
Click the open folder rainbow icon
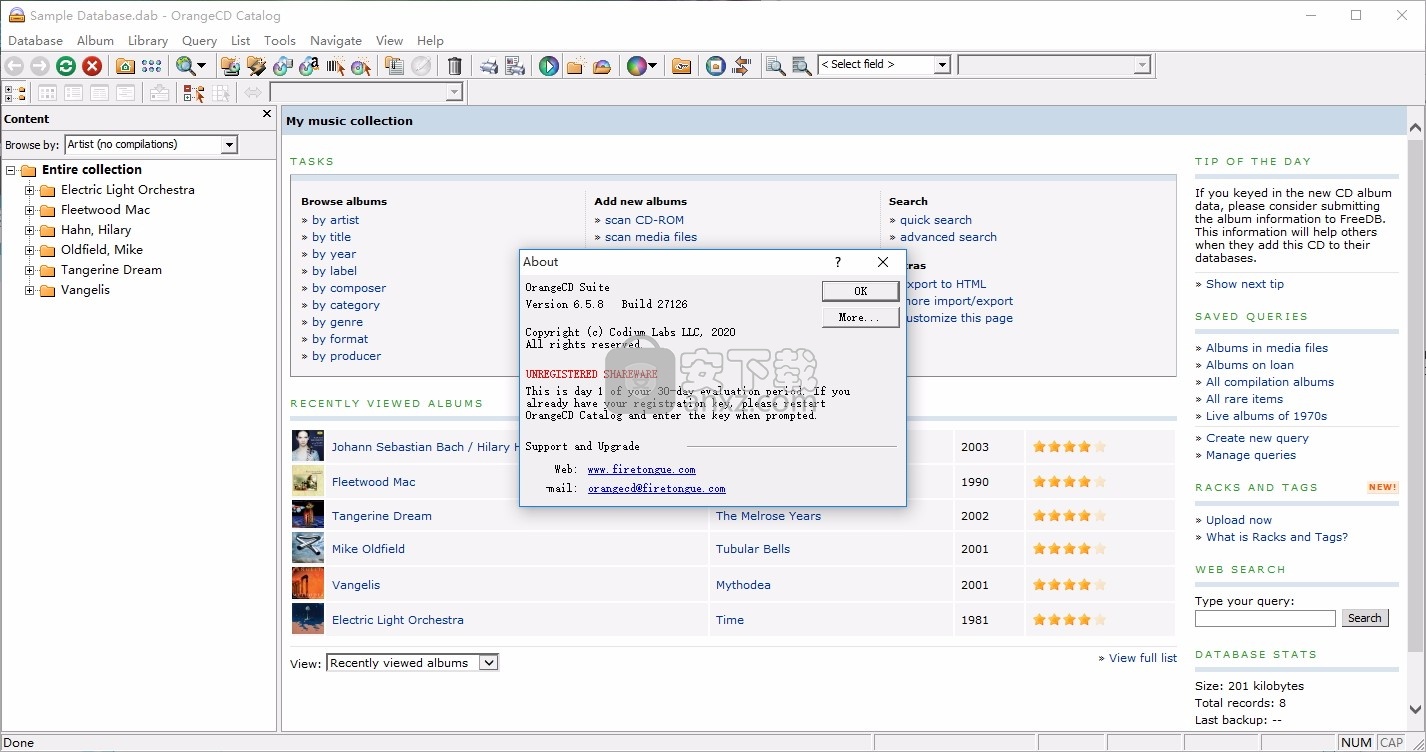pos(602,66)
